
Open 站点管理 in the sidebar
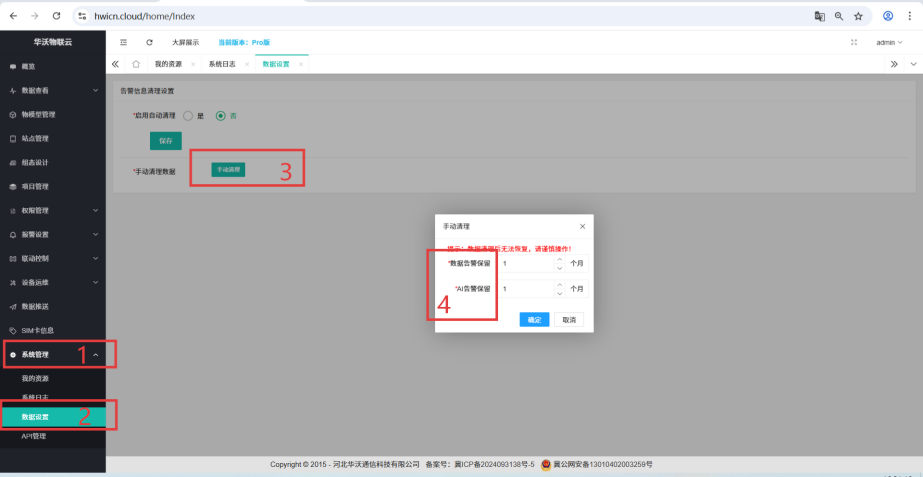35,138
